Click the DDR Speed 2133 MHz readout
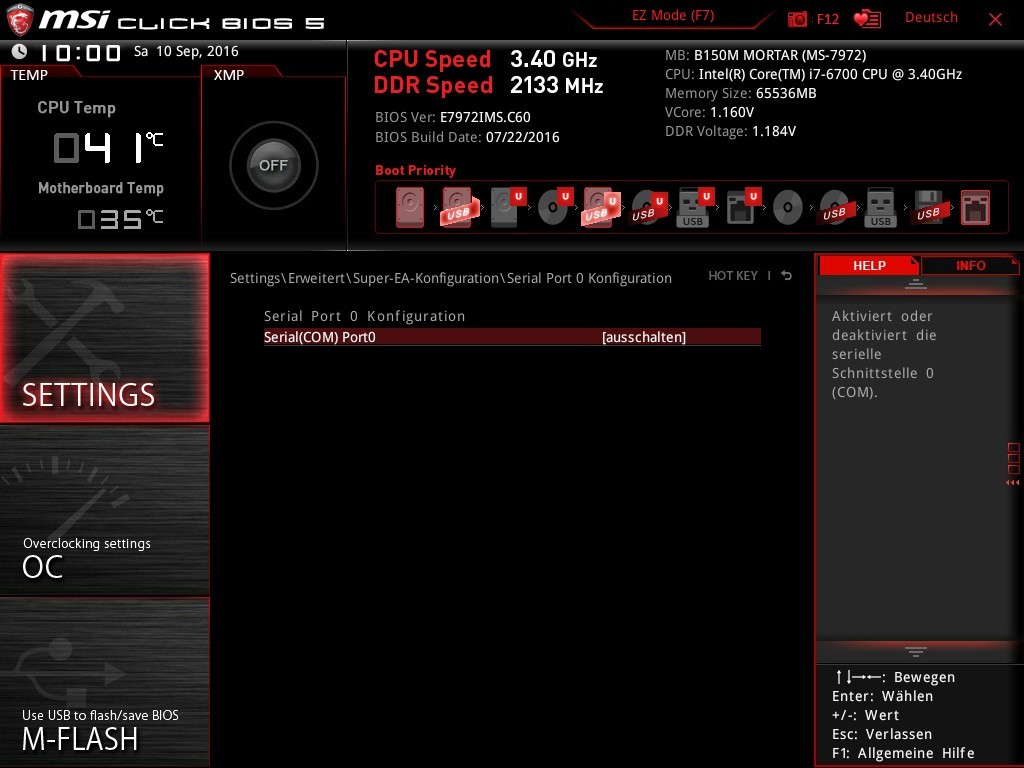Viewport: 1024px width, 768px height. (488, 86)
